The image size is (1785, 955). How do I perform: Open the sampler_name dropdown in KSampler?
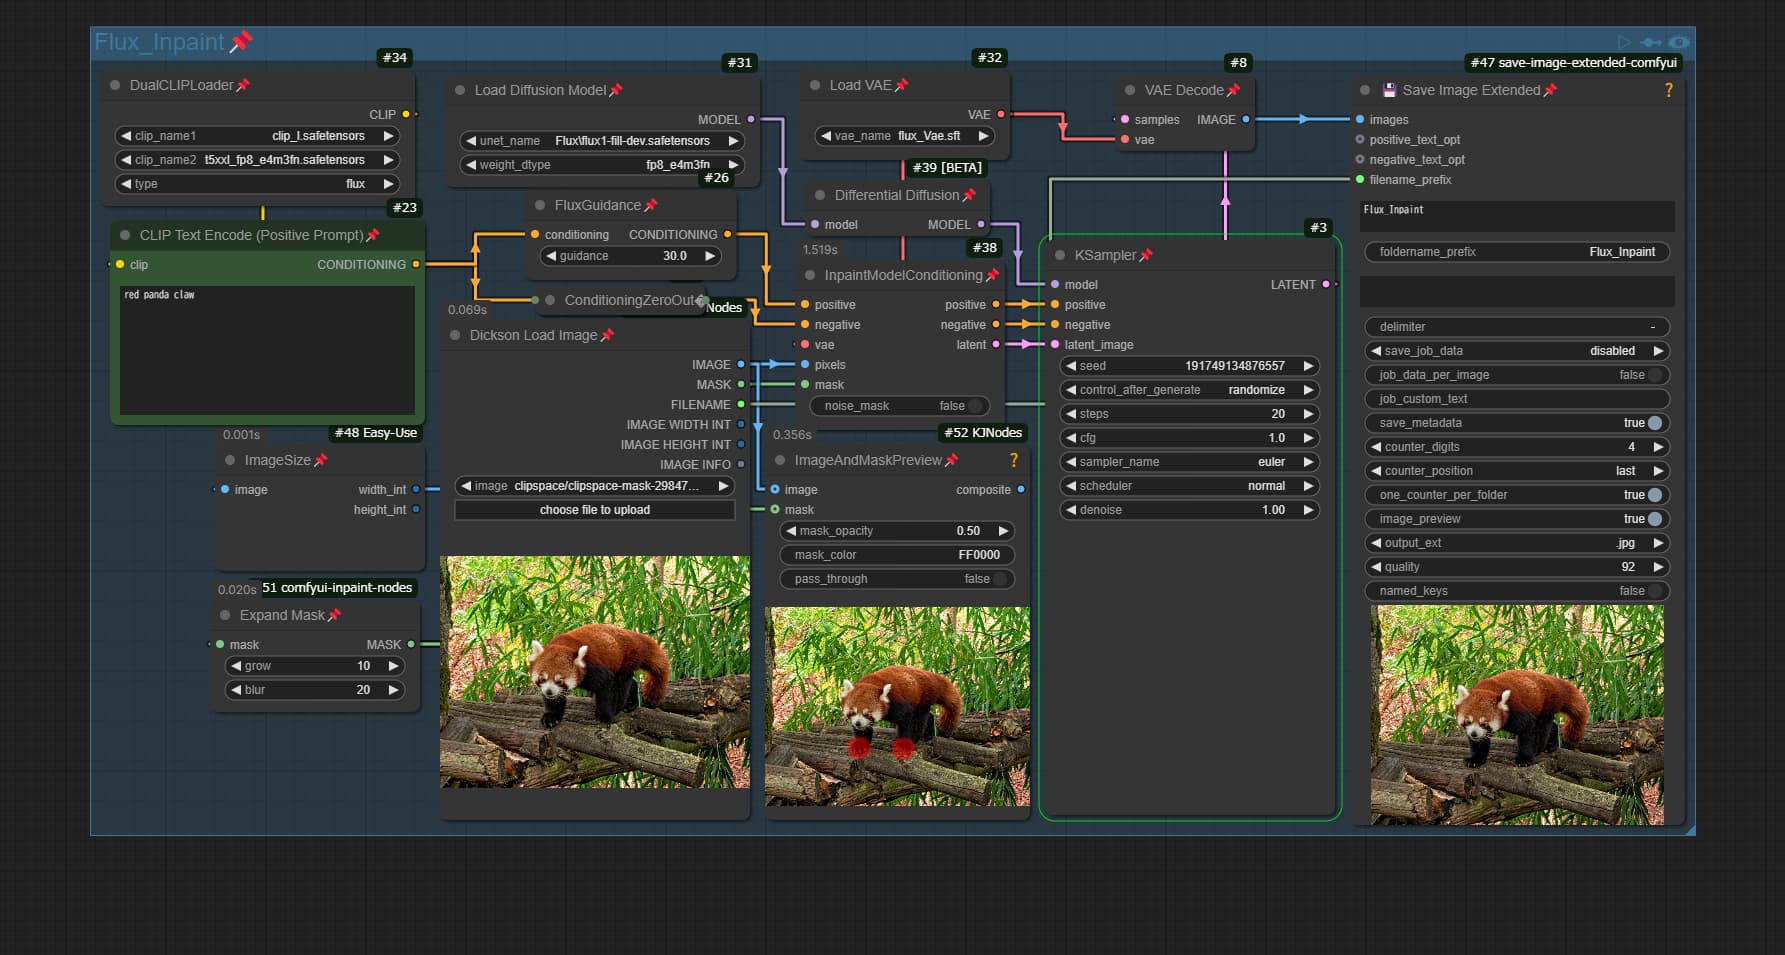(1189, 462)
